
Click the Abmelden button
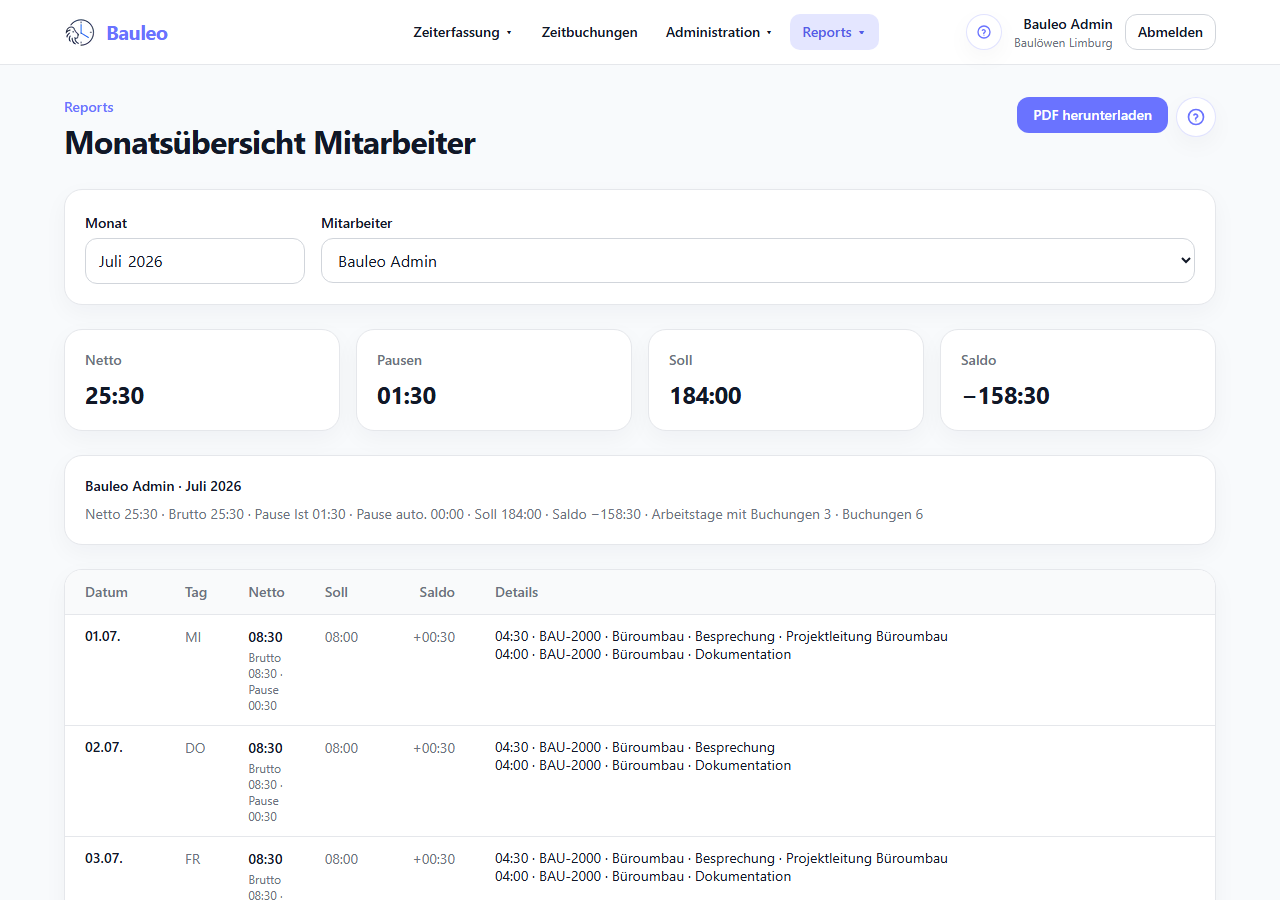click(1170, 32)
